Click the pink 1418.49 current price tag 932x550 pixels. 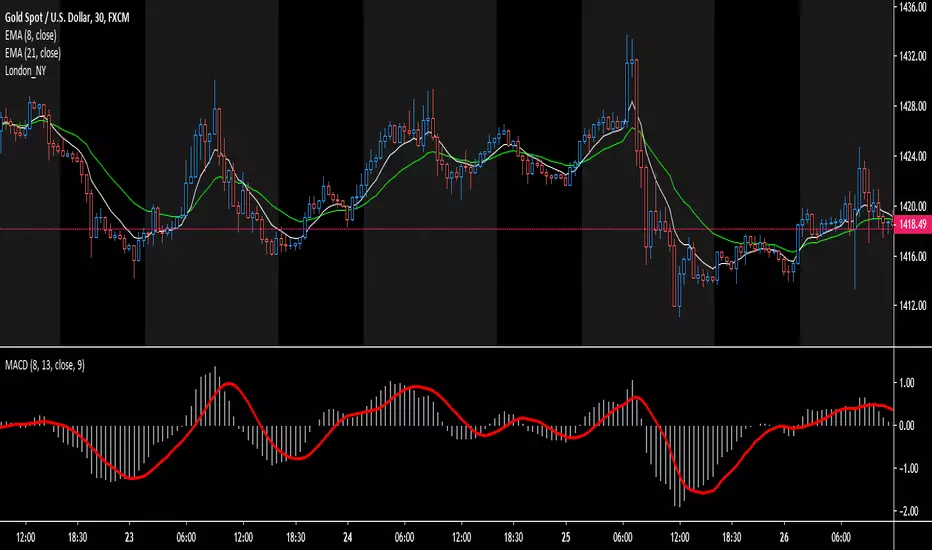(x=912, y=224)
